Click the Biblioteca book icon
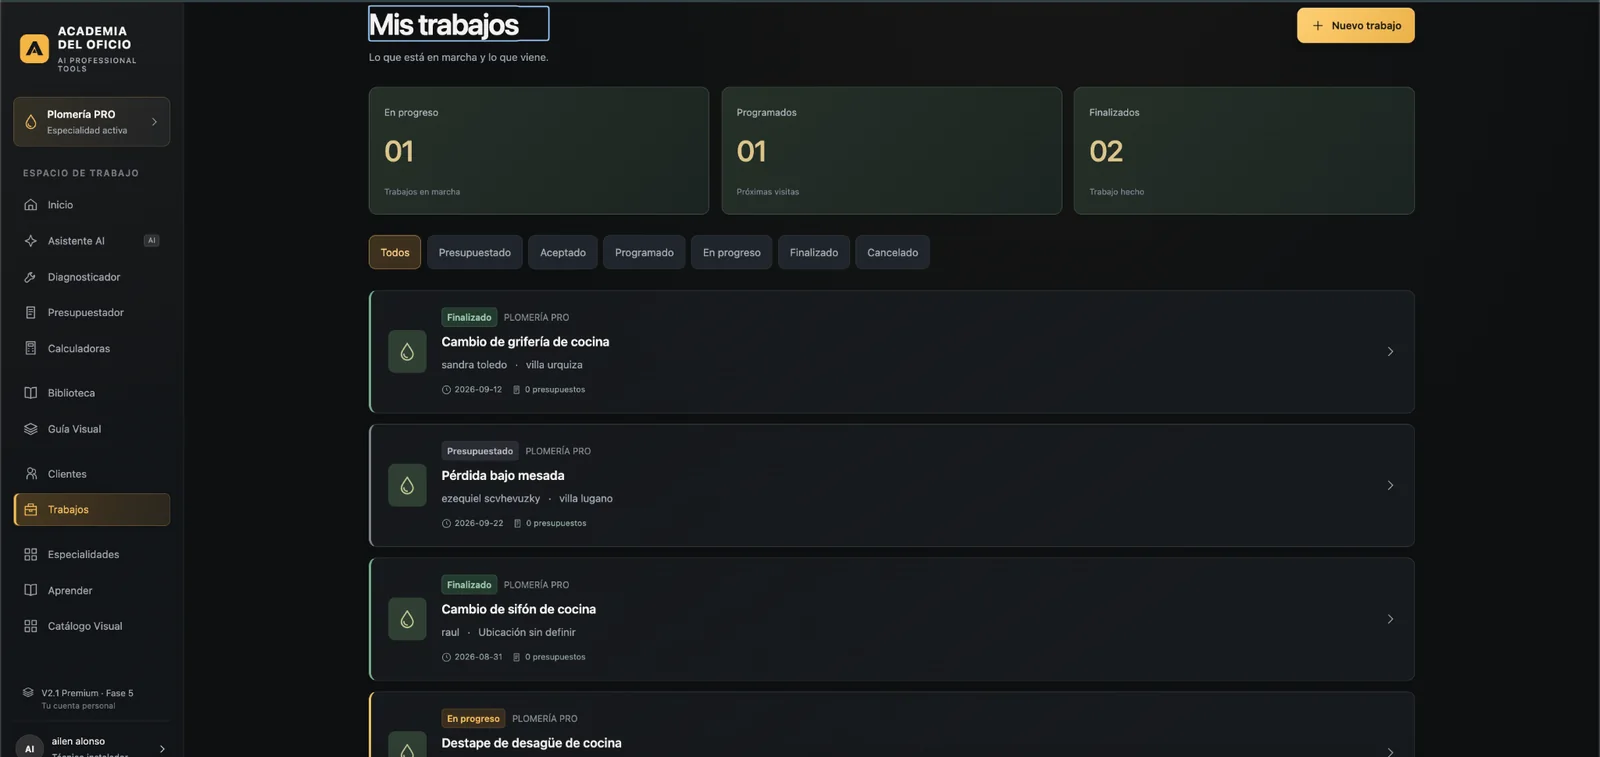The width and height of the screenshot is (1600, 757). click(x=31, y=393)
